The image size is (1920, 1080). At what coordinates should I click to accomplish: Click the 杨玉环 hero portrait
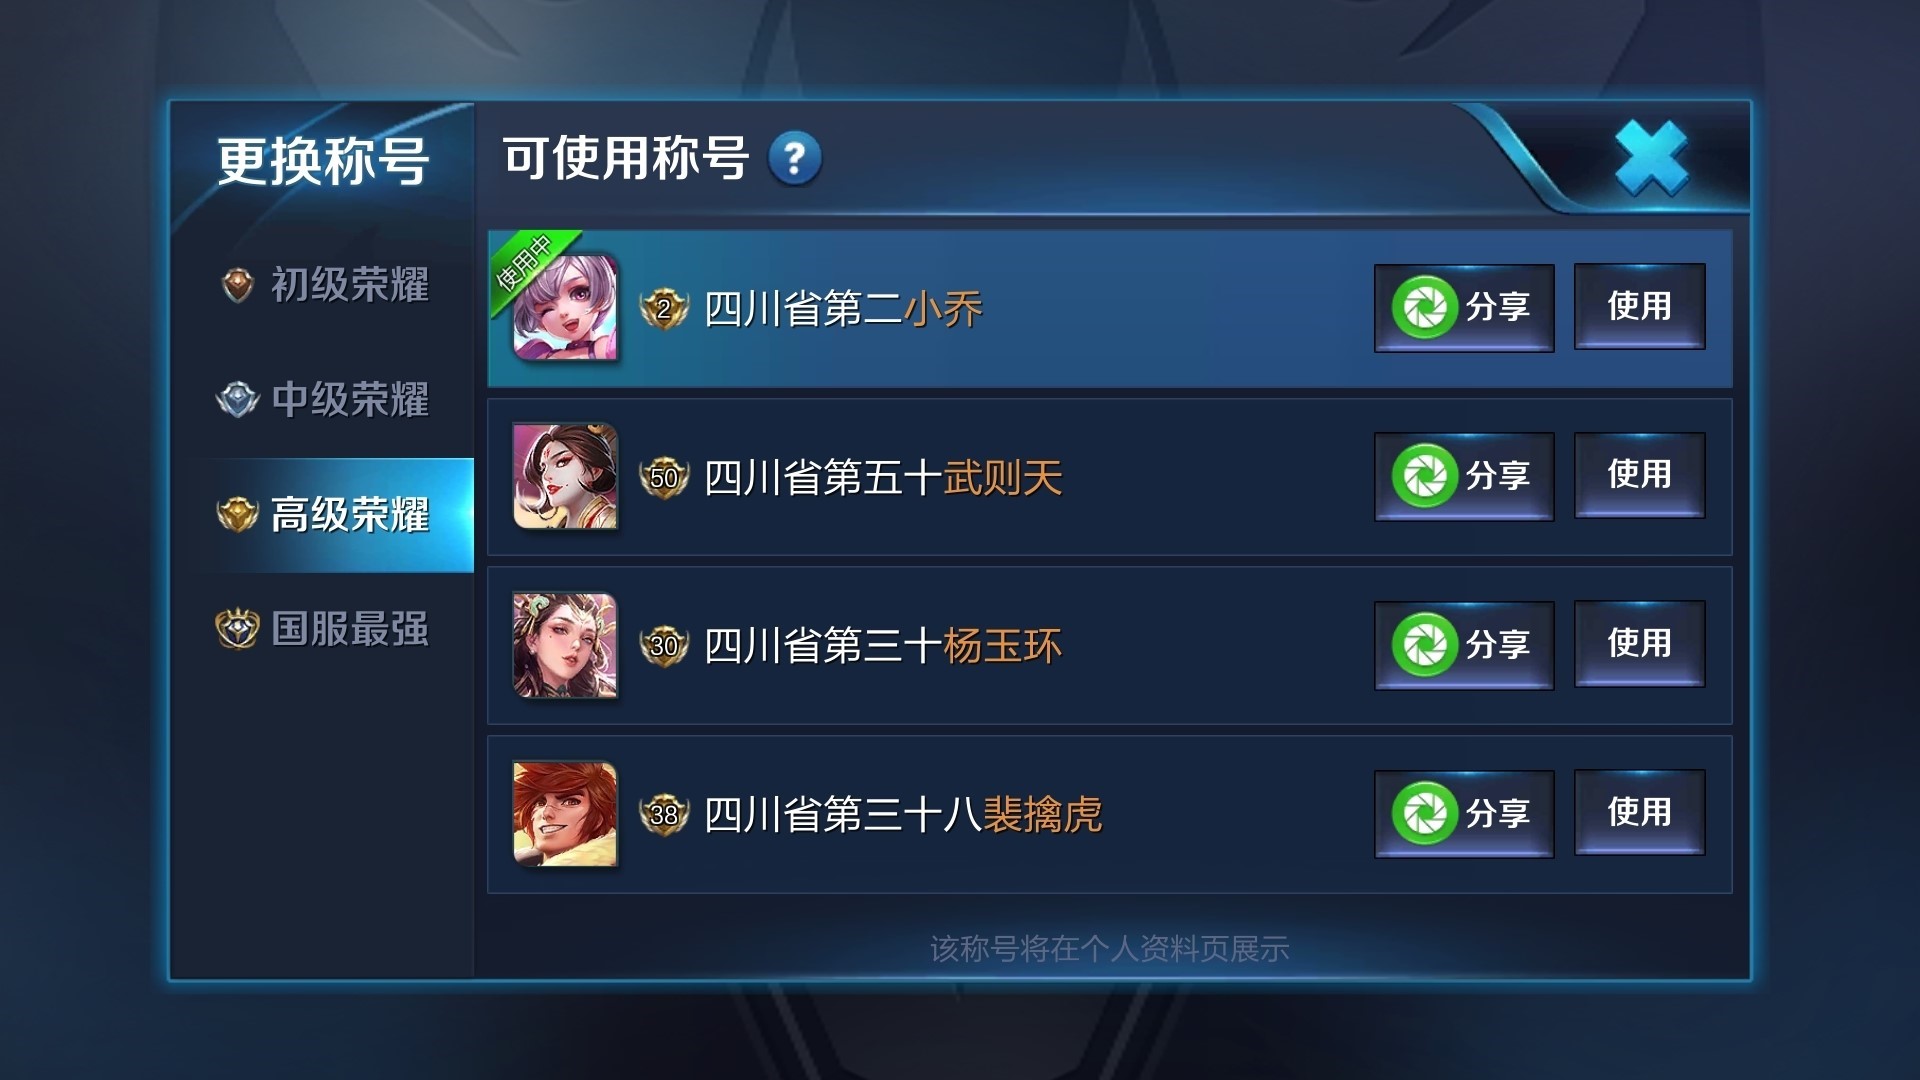(x=565, y=645)
